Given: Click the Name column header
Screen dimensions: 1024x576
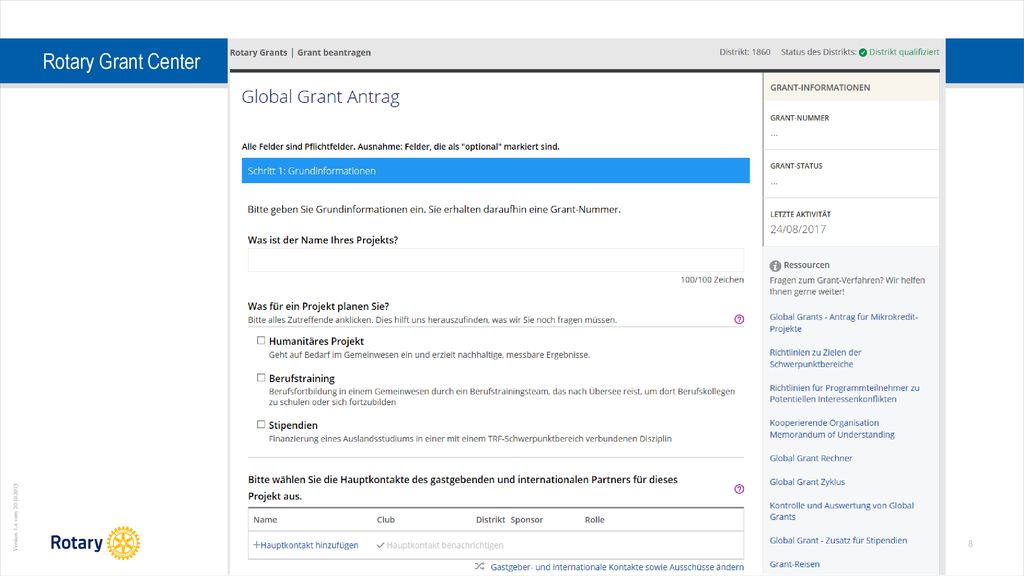Looking at the screenshot, I should pyautogui.click(x=265, y=520).
